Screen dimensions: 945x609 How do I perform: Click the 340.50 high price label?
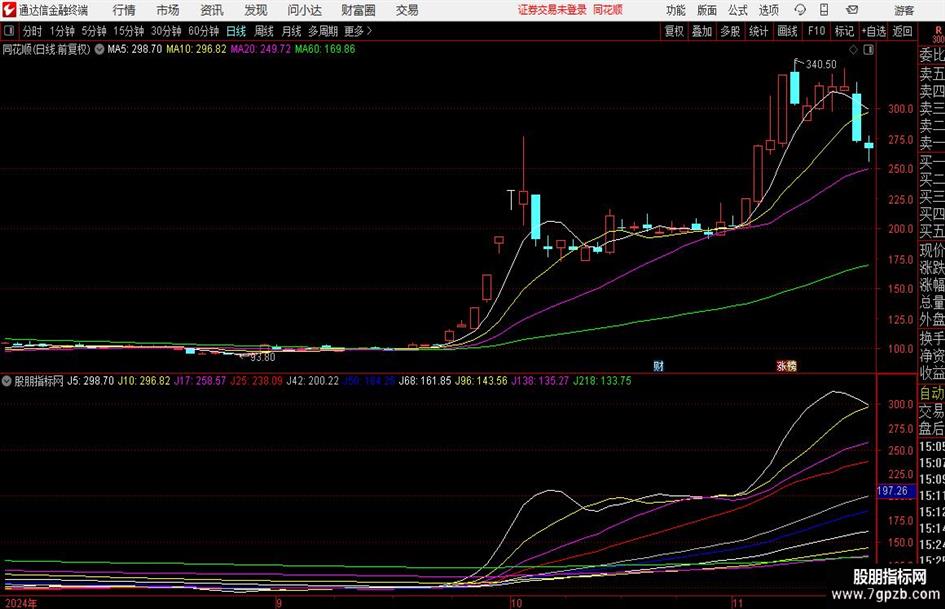click(821, 64)
